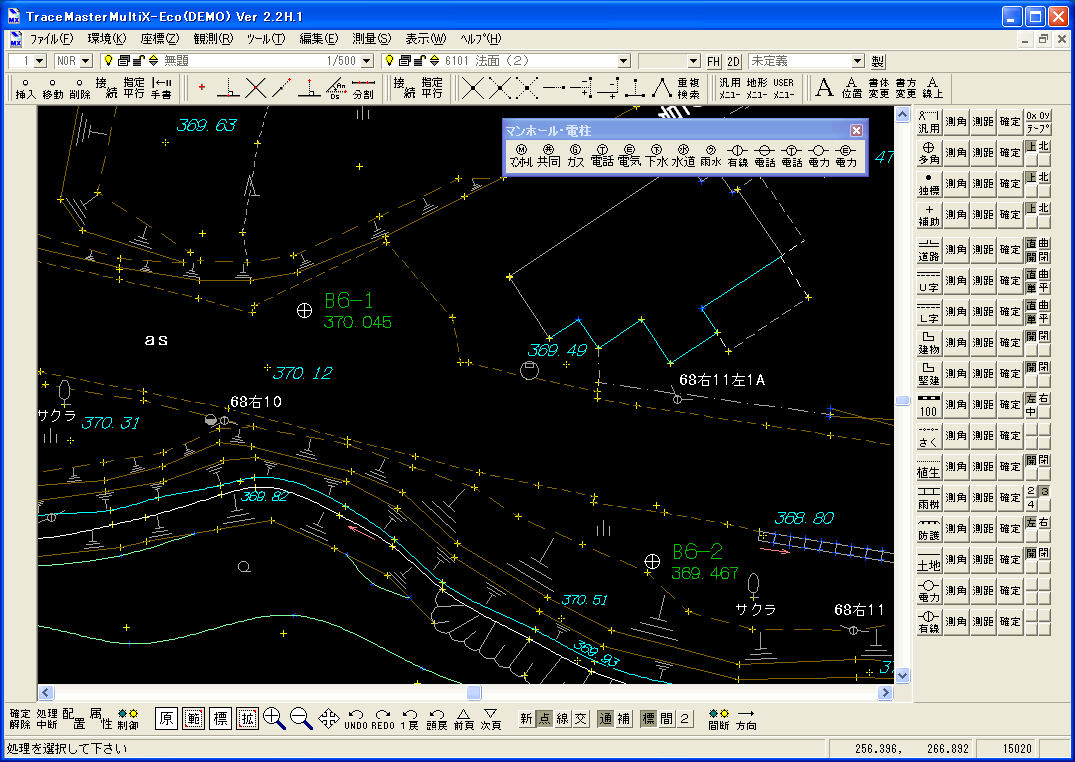
Task: Click the REDO icon
Action: tap(383, 719)
